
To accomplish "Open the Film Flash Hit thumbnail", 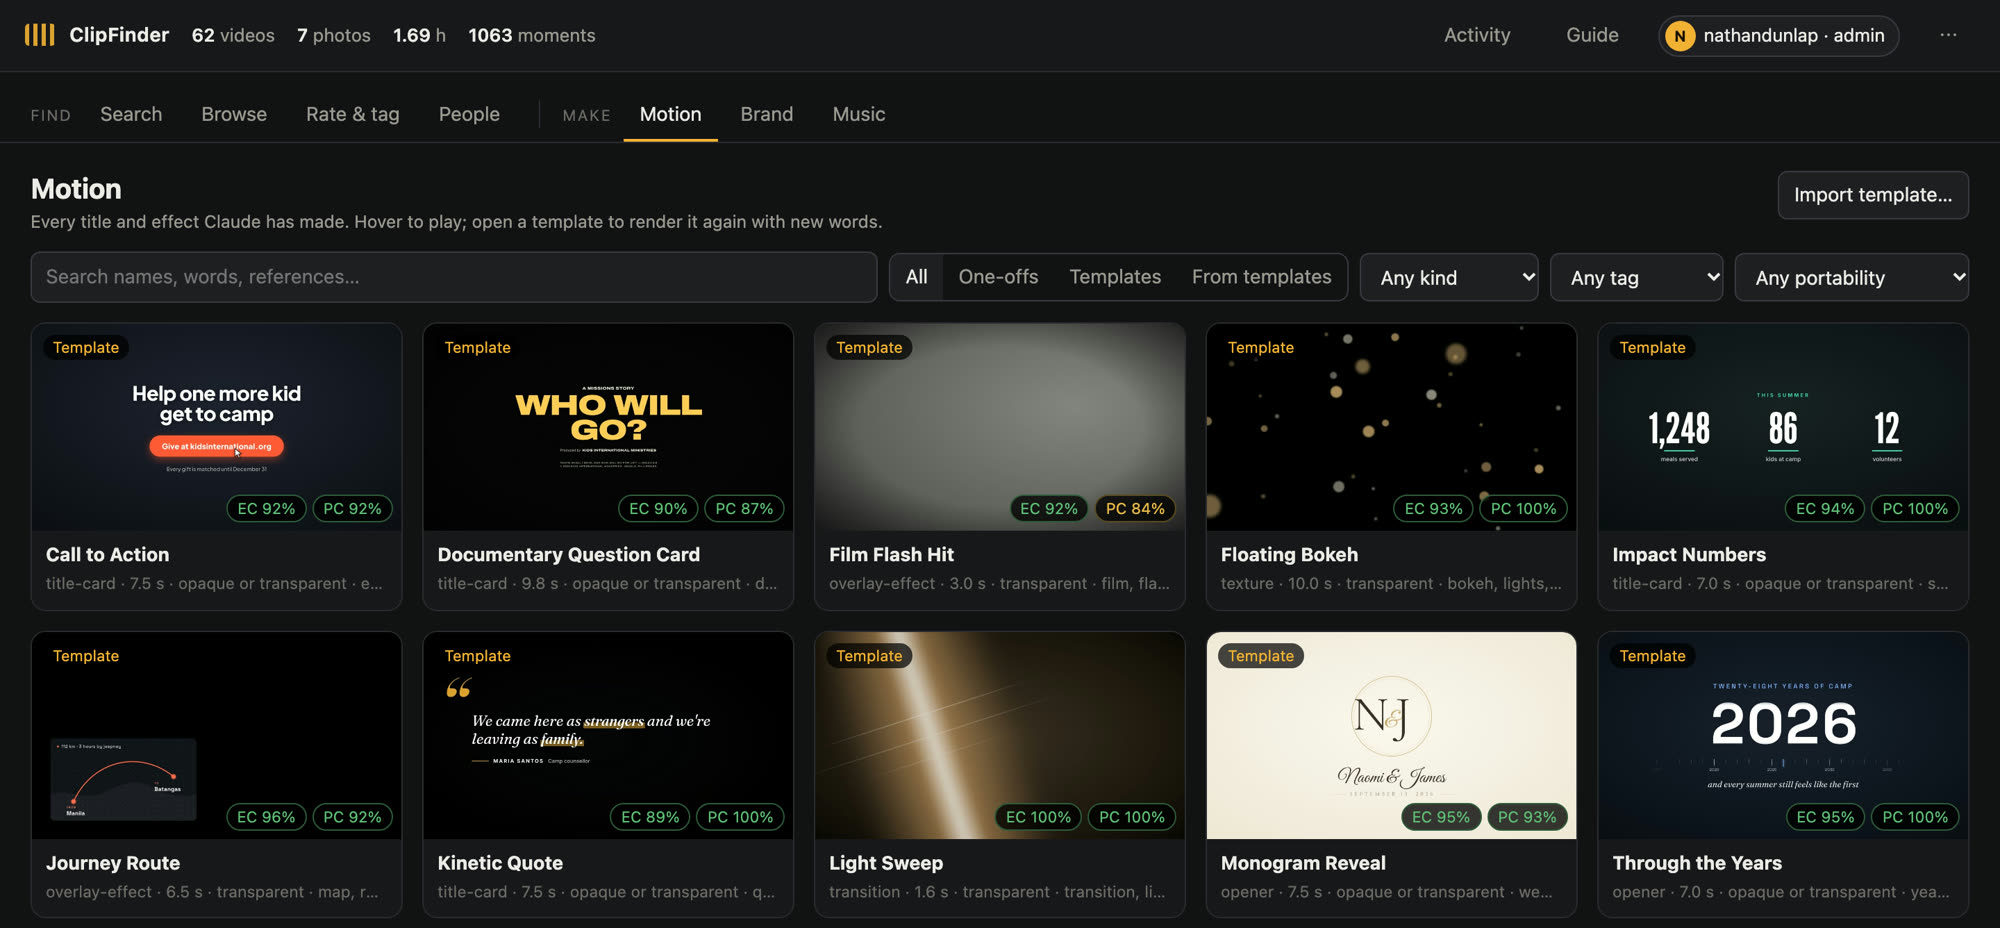I will point(1000,427).
